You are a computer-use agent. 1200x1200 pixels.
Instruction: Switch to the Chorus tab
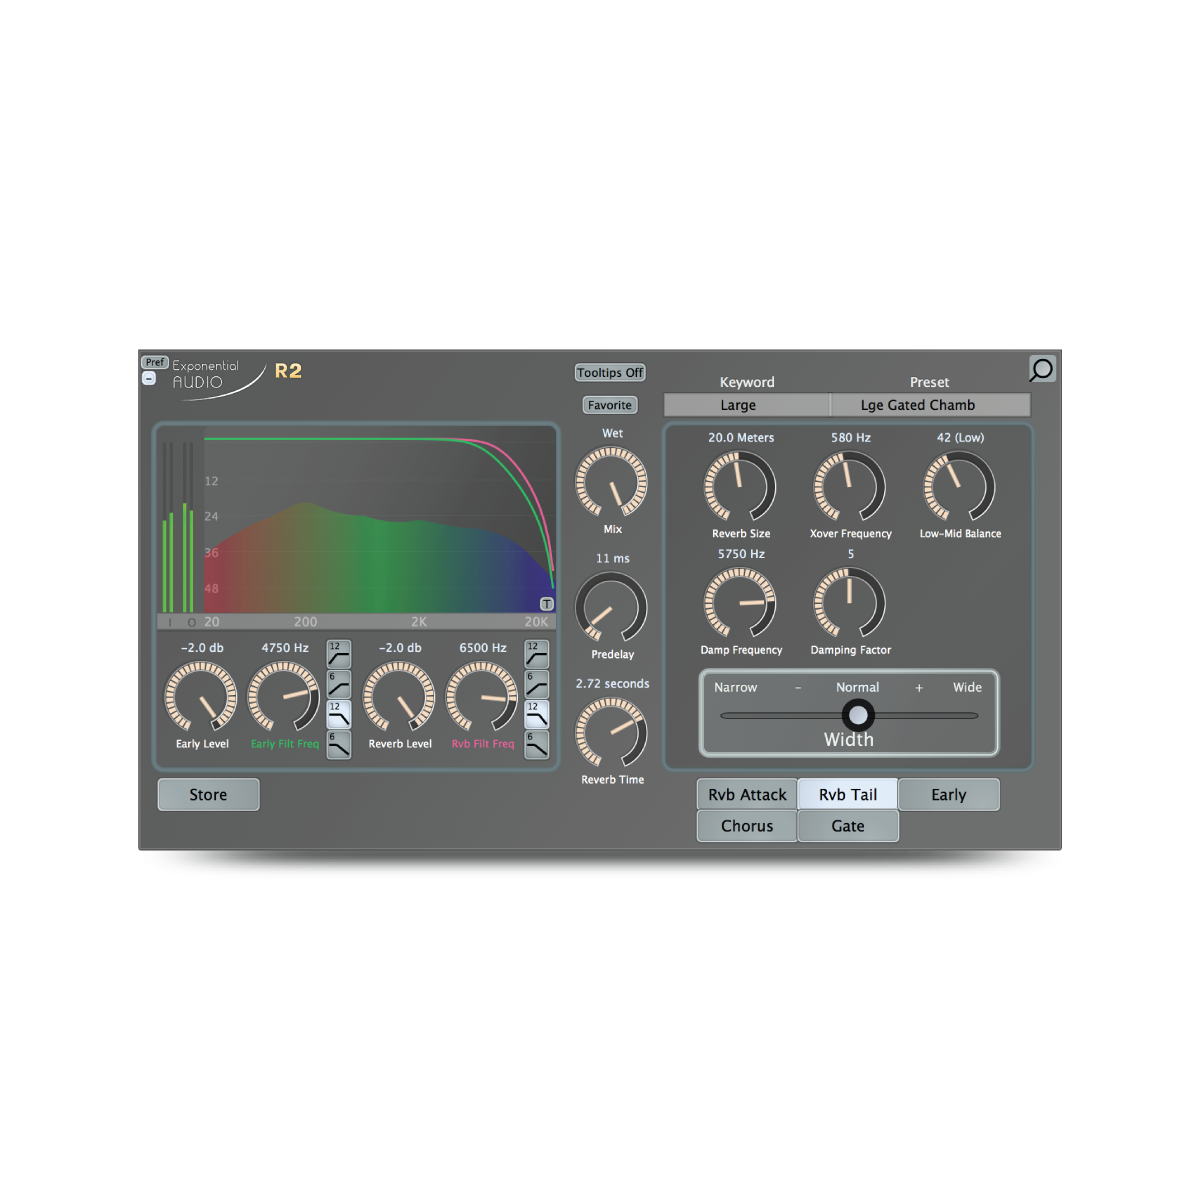pos(747,826)
